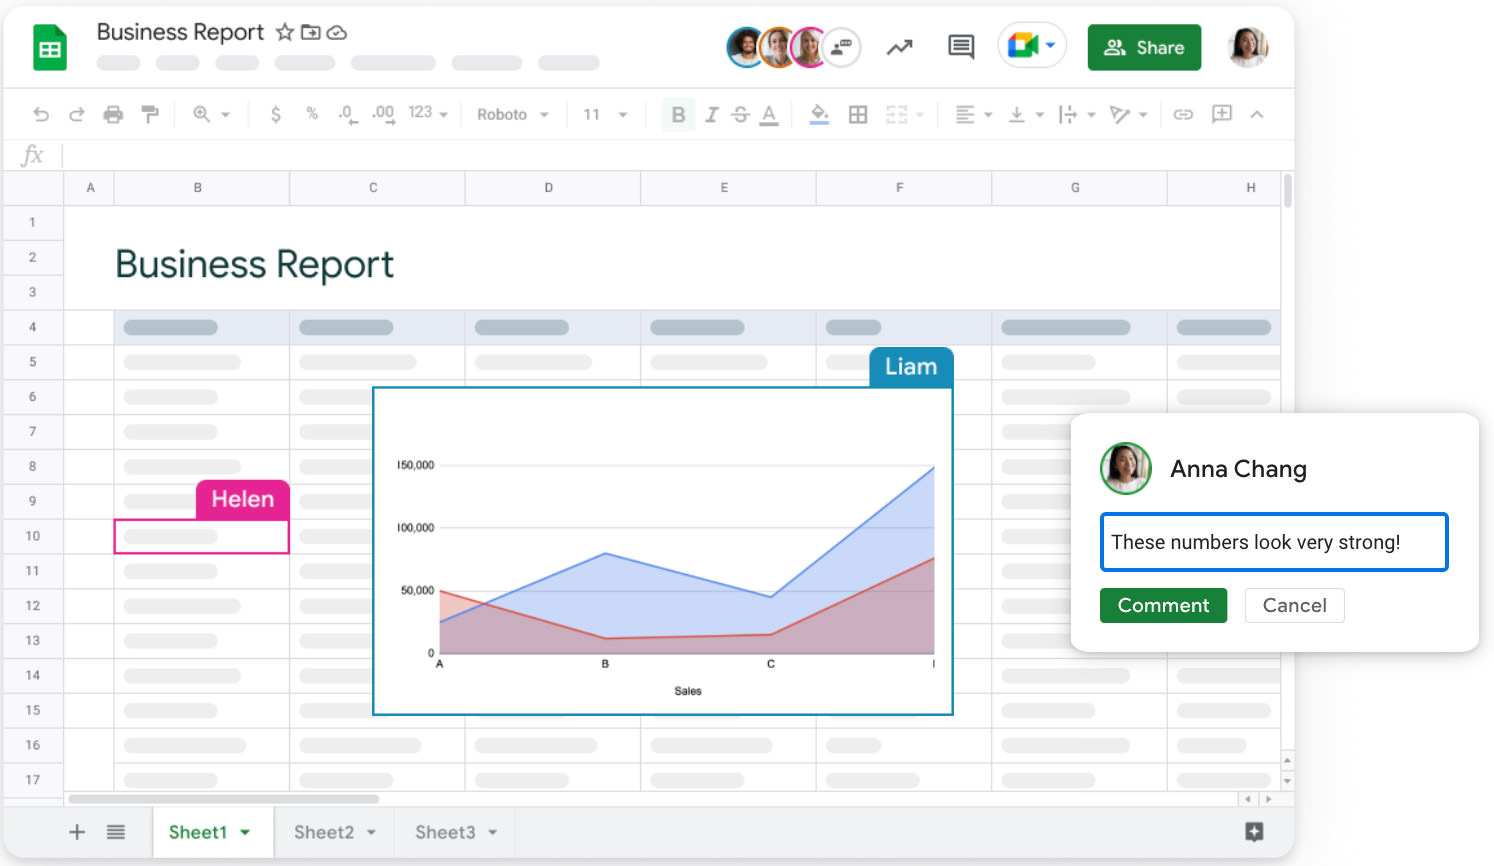Viewport: 1494px width, 866px height.
Task: Format as currency with dollar icon
Action: pyautogui.click(x=276, y=114)
